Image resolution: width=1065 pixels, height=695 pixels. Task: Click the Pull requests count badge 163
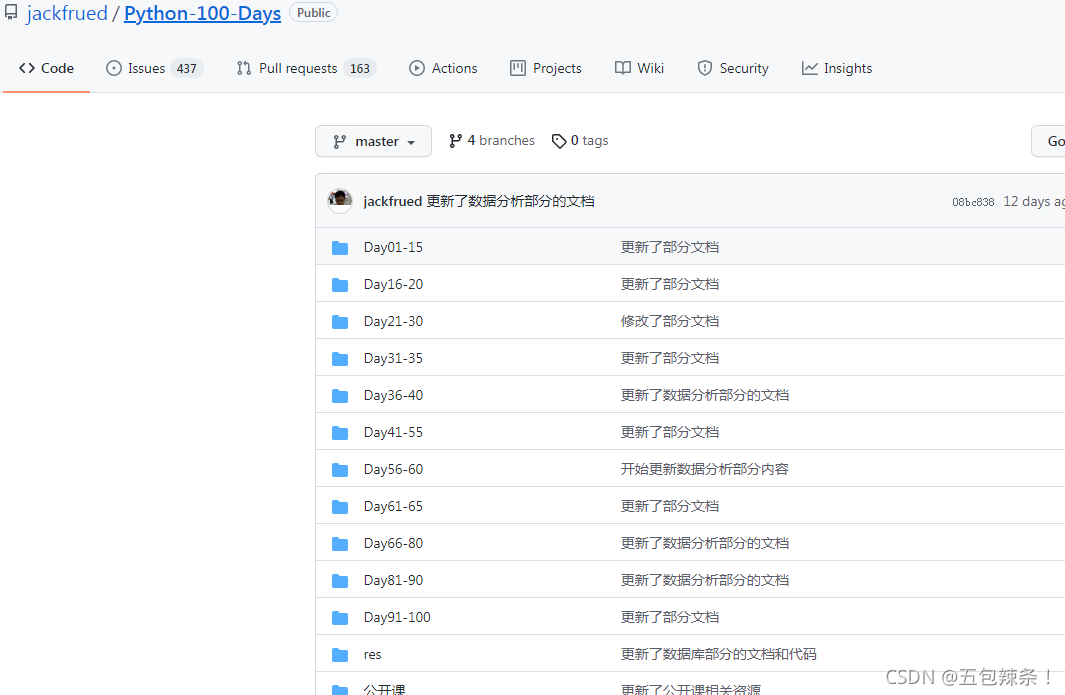pos(360,69)
